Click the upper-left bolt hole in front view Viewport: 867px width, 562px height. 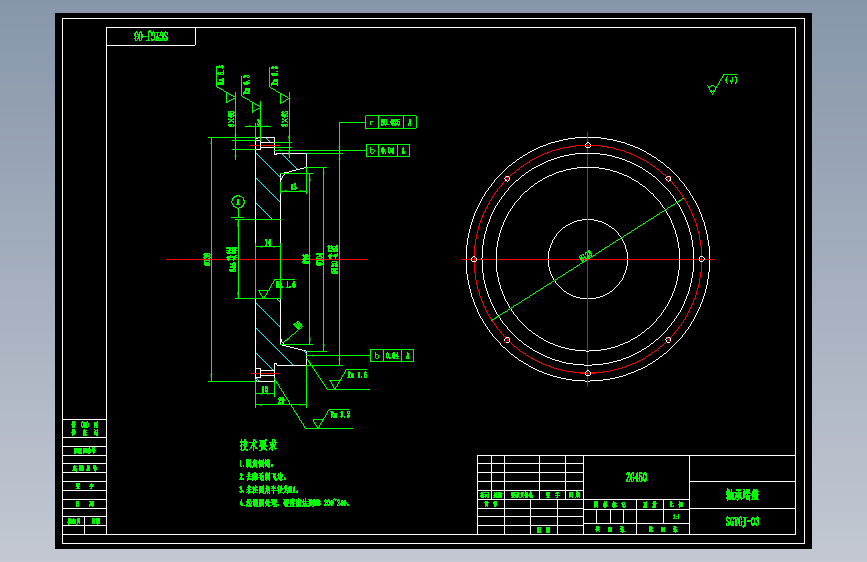point(507,179)
